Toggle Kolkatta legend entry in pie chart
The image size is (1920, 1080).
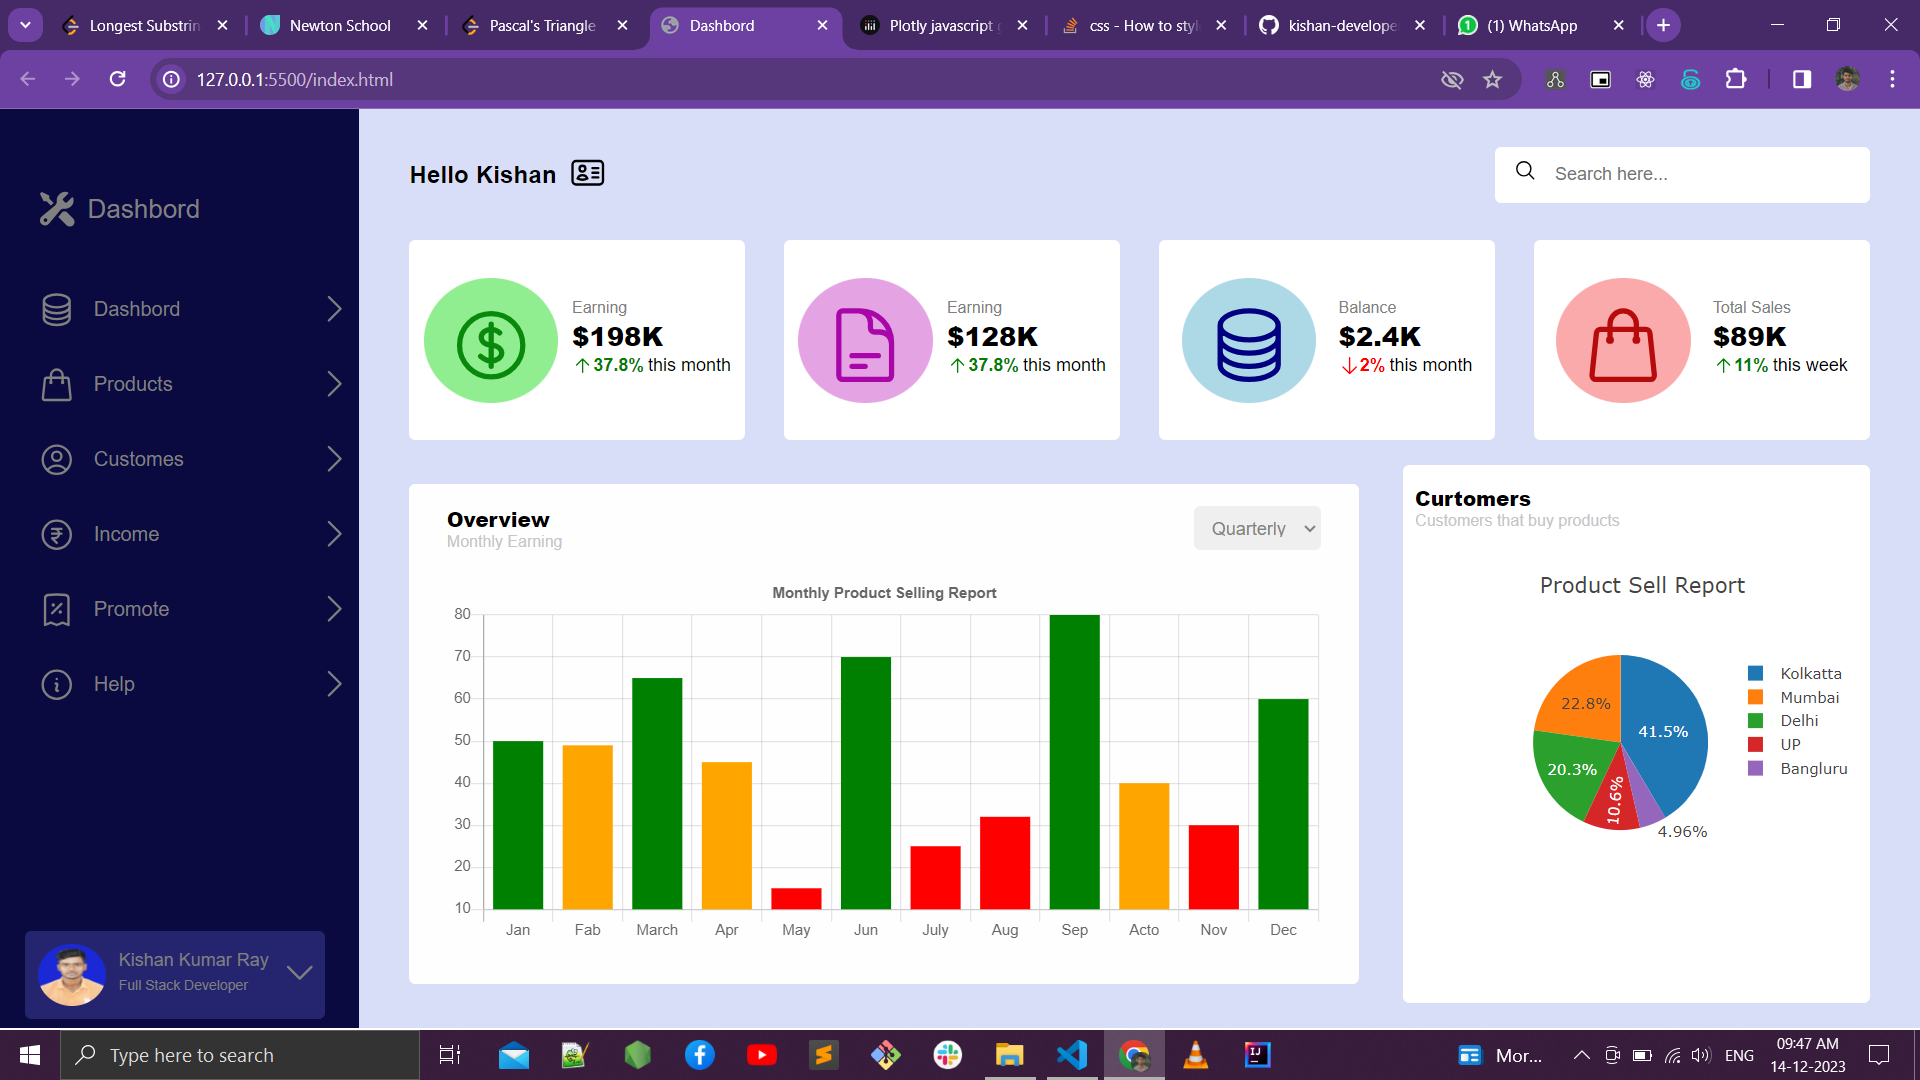1795,673
